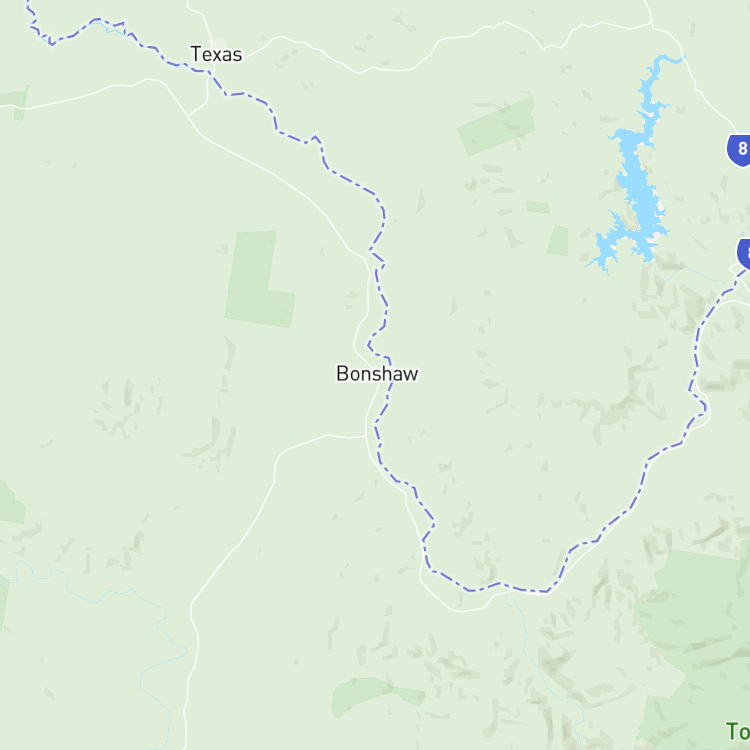Click the dashed border at its southernmost curve
Viewport: 750px width, 750px height.
[x=507, y=588]
